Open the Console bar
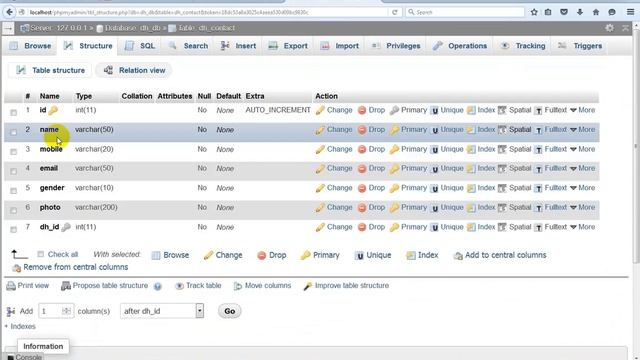640x360 pixels. click(24, 357)
